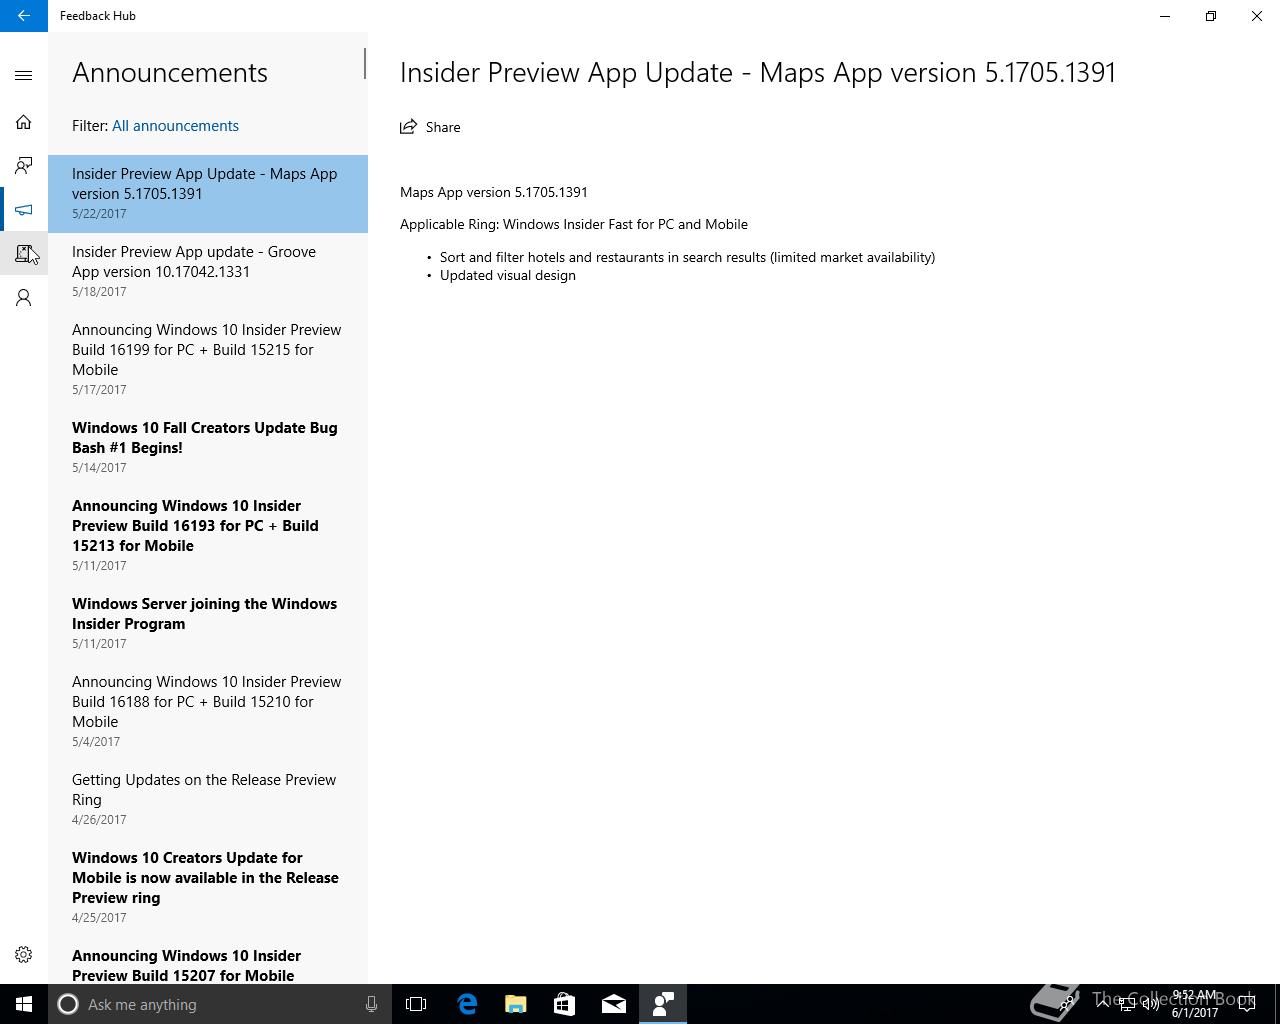Select the Announcements megaphone icon

point(24,210)
